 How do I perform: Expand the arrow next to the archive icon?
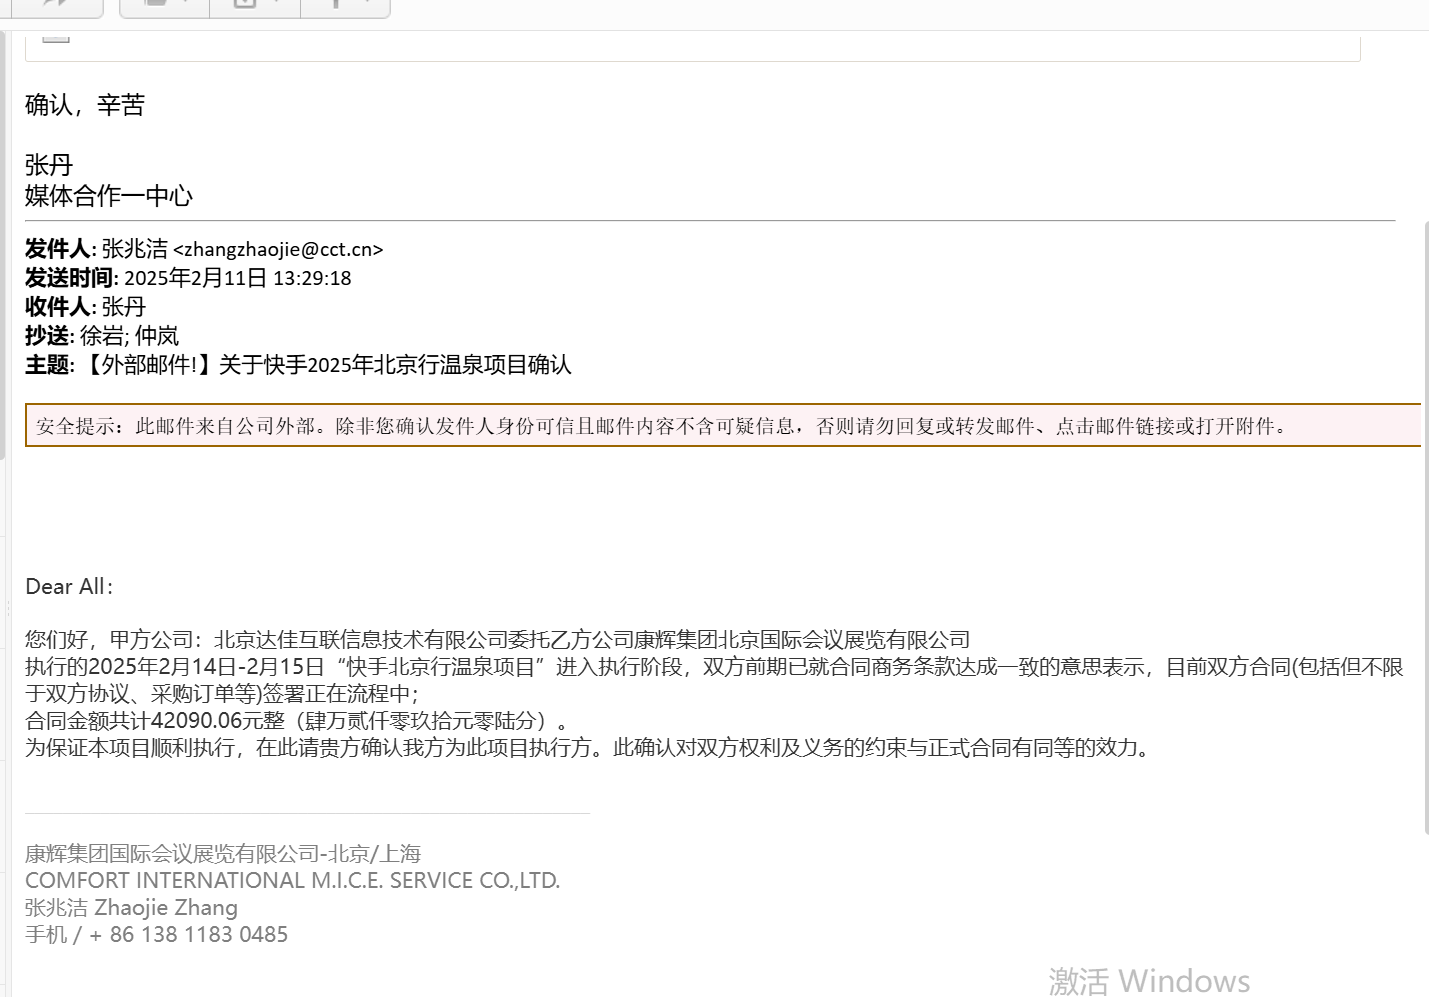[x=276, y=2]
